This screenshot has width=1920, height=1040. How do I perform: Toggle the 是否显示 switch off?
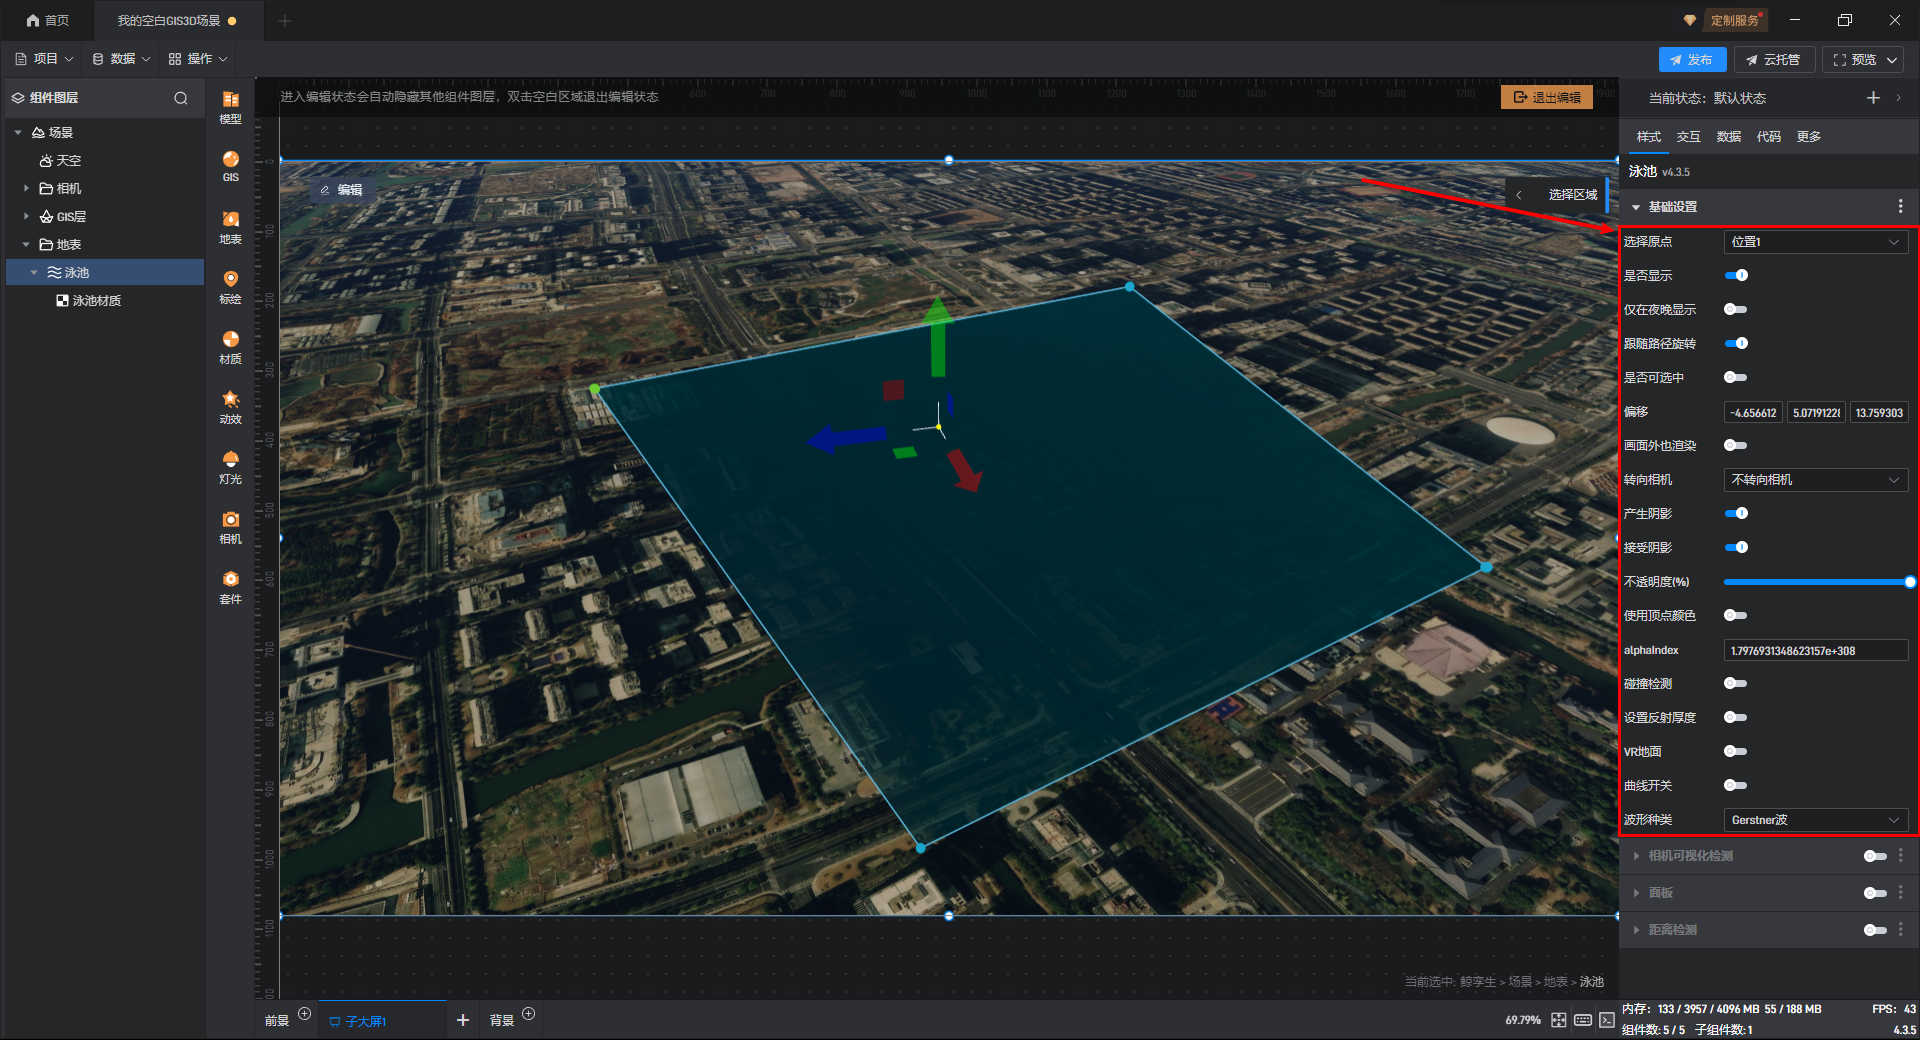(1736, 275)
